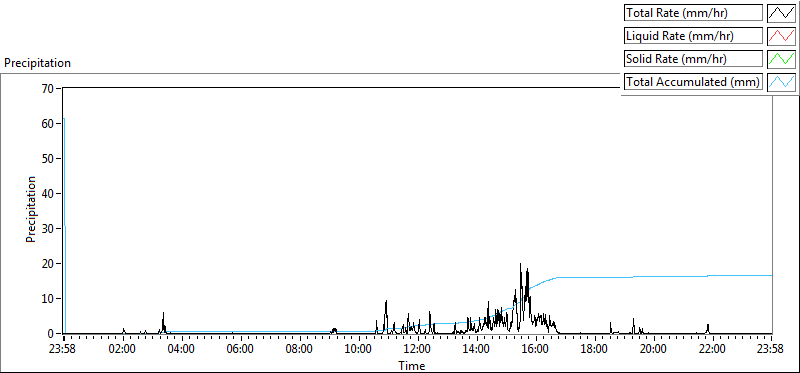Click the 20:00 x-axis time label
The height and width of the screenshot is (373, 800).
point(654,350)
